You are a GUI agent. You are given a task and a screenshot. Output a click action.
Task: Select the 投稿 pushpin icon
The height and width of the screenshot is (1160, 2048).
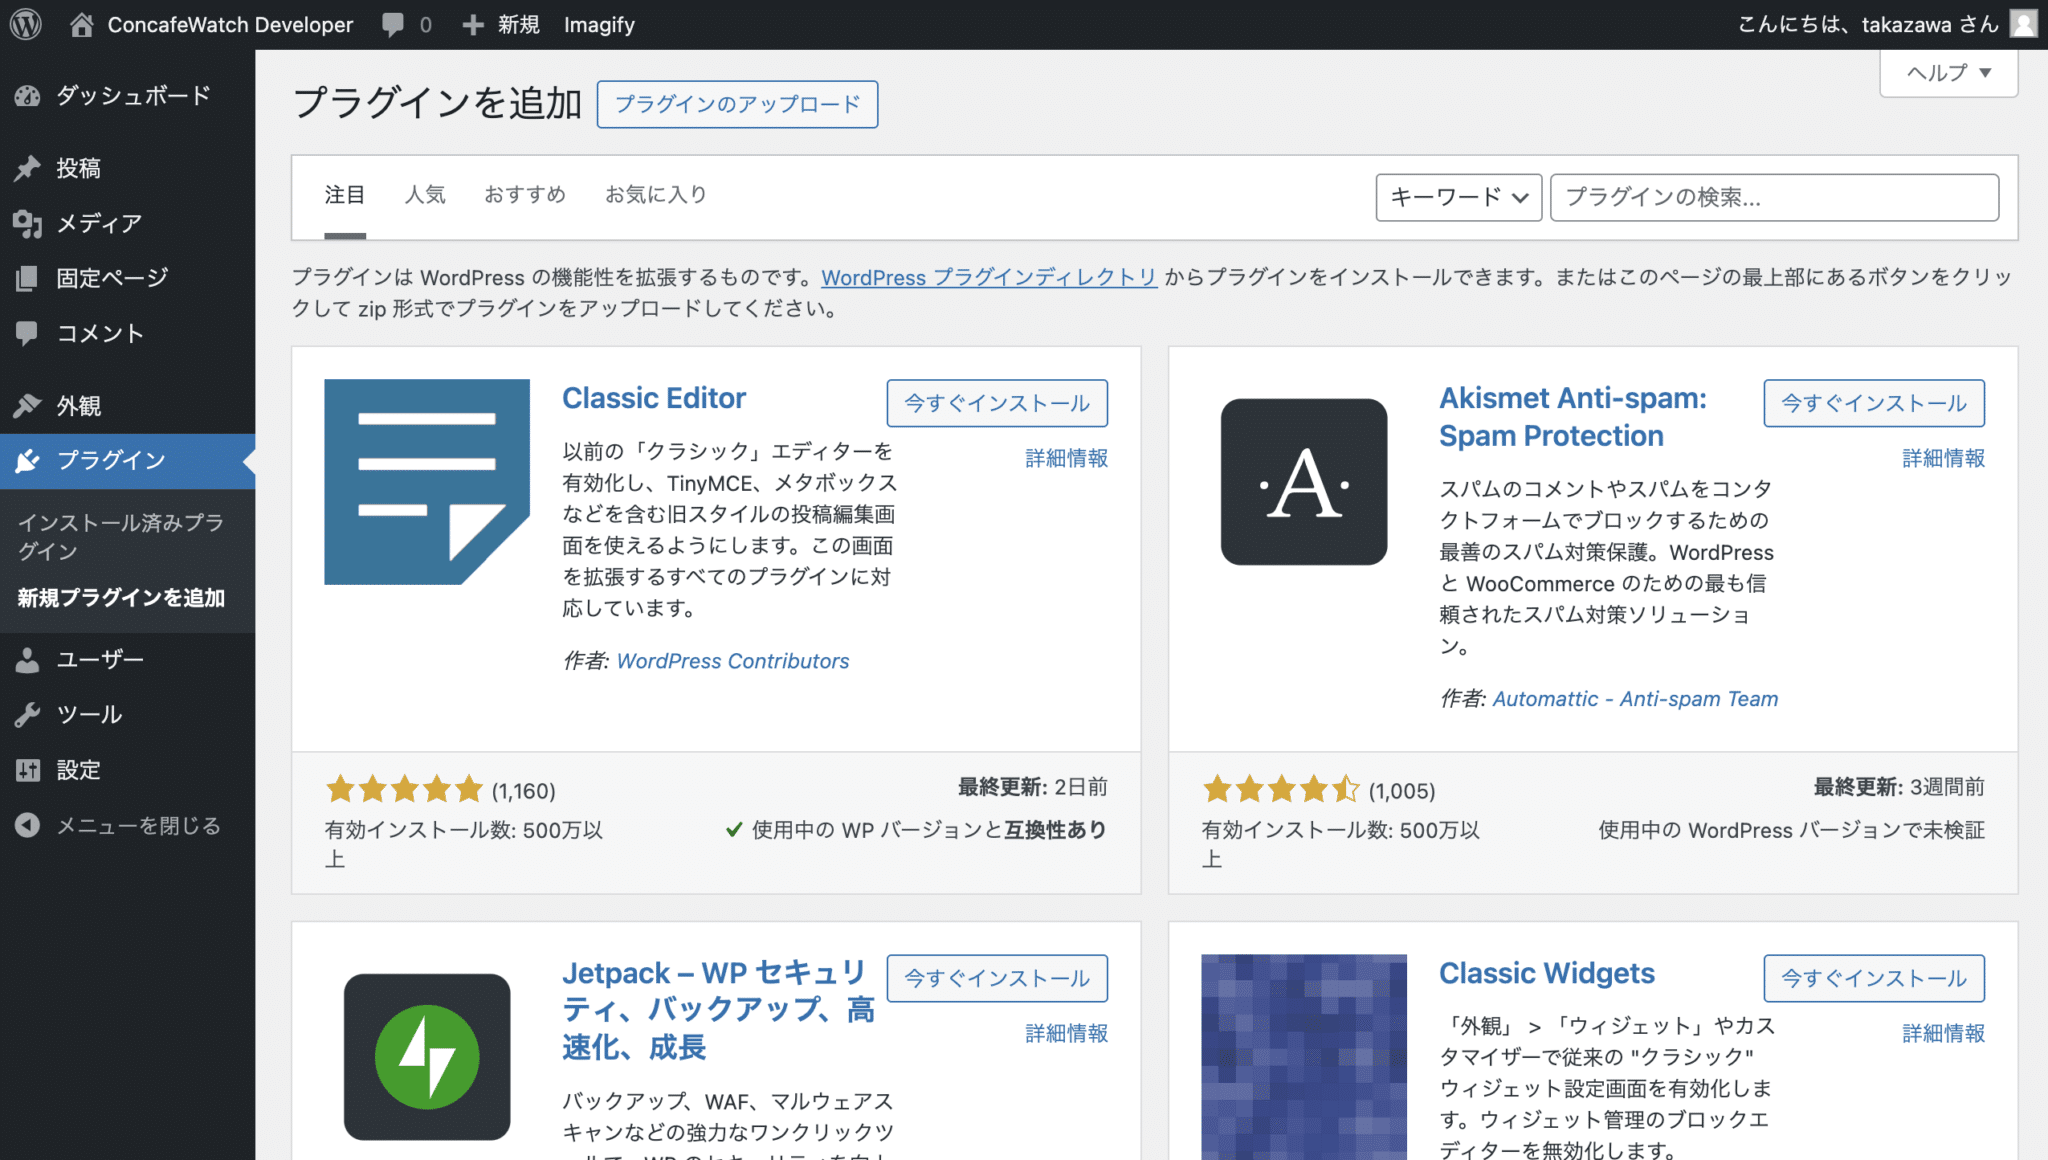29,168
